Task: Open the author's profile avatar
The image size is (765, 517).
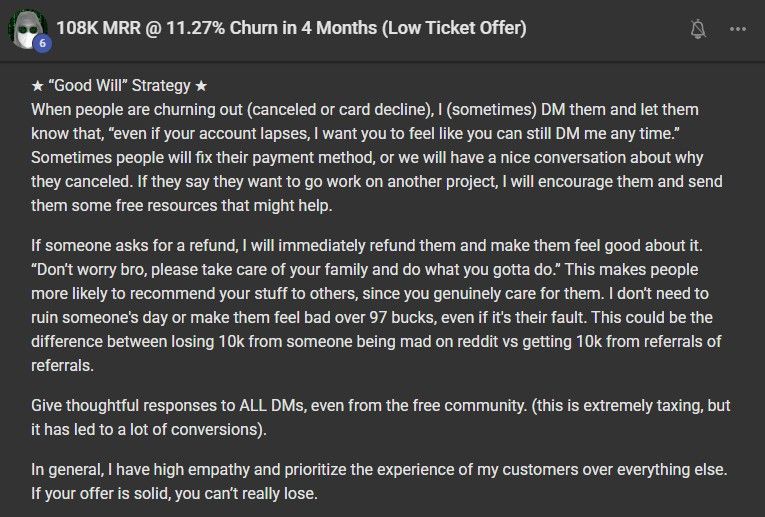Action: 28,29
